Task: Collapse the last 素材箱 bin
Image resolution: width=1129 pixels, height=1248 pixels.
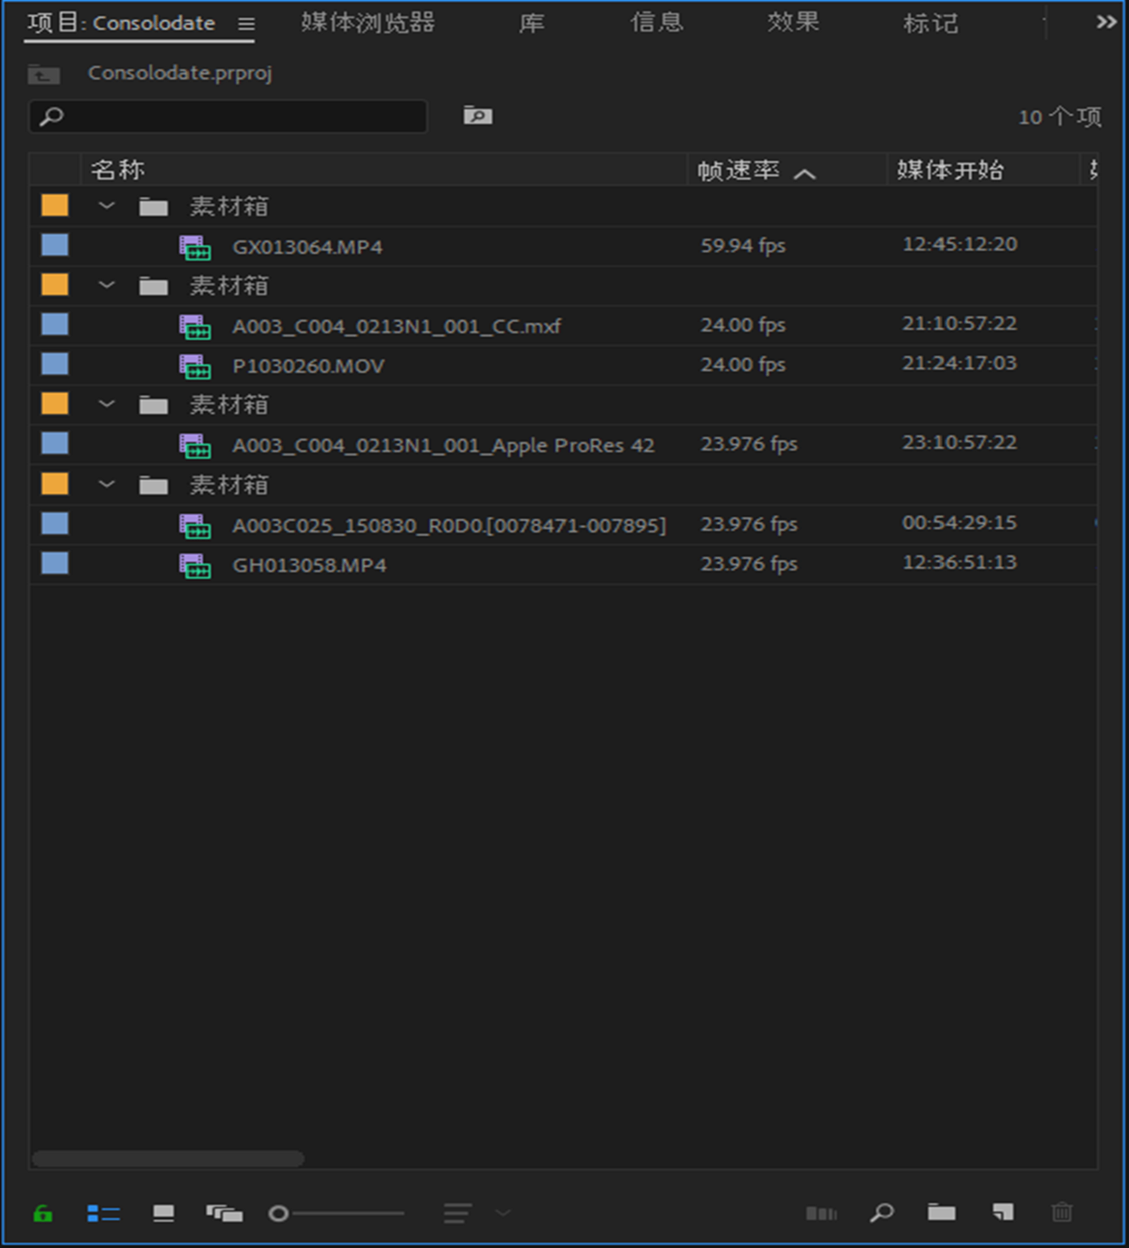Action: click(106, 484)
